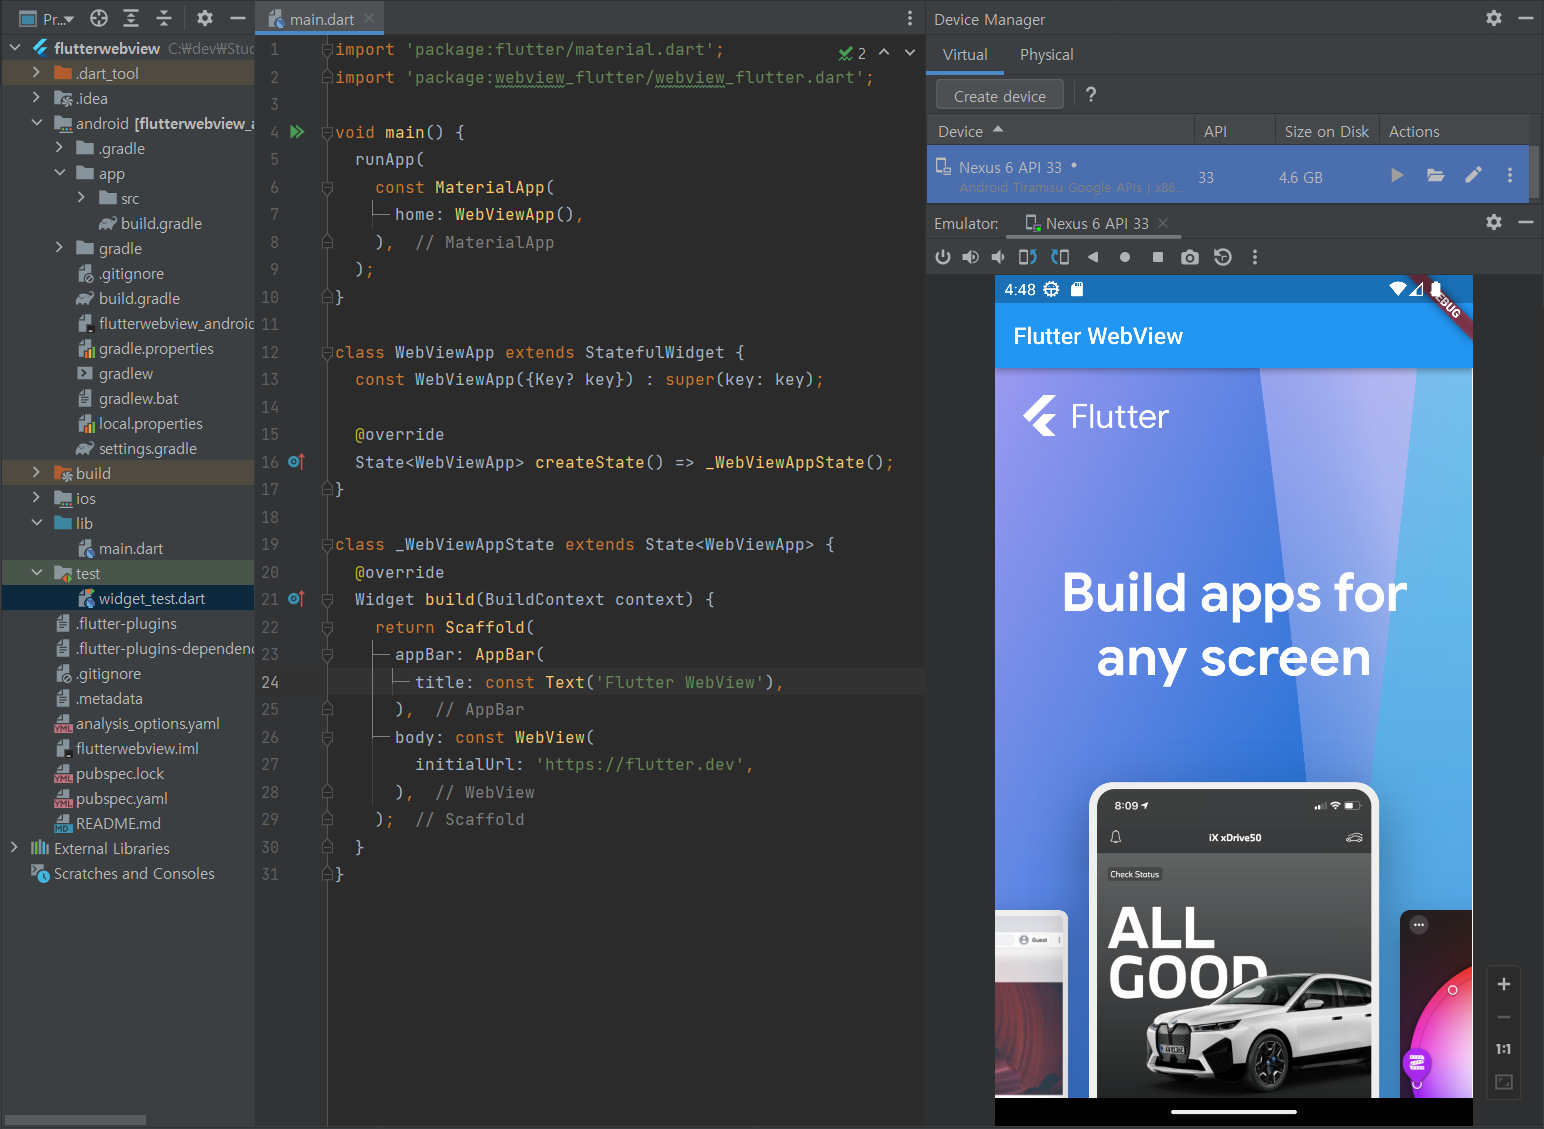This screenshot has width=1544, height=1129.
Task: Go to previous highlighted error arrow
Action: [x=884, y=52]
